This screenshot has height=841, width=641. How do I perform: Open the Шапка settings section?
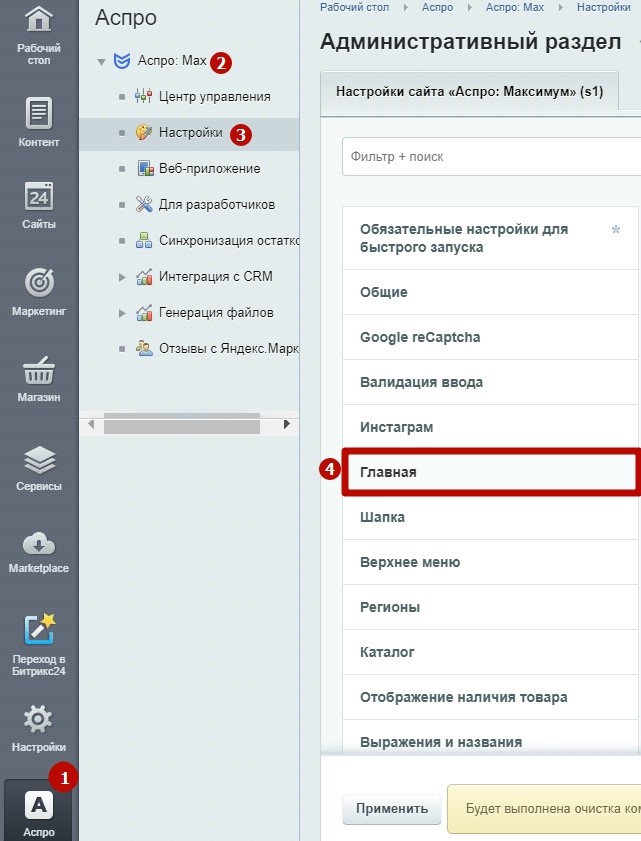coord(490,518)
